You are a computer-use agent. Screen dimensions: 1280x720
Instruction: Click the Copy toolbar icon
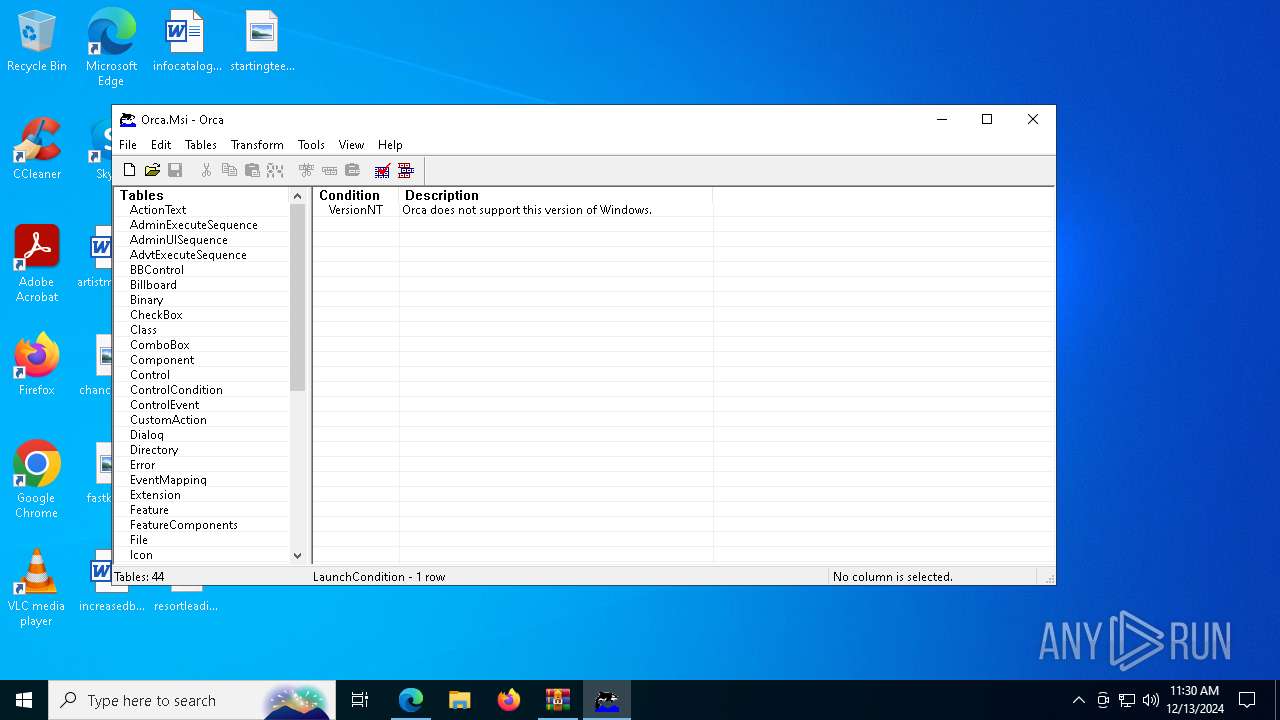pyautogui.click(x=229, y=171)
